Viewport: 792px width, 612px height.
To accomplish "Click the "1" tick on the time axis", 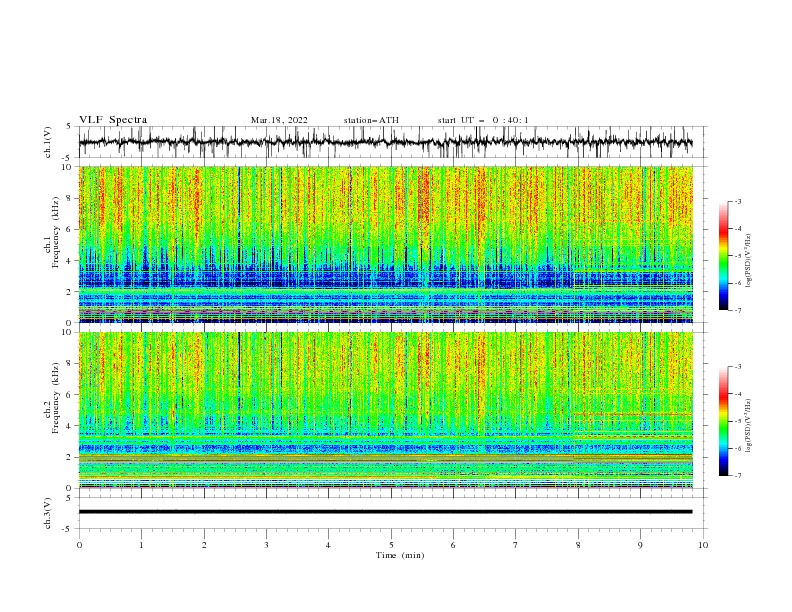I will click(141, 545).
